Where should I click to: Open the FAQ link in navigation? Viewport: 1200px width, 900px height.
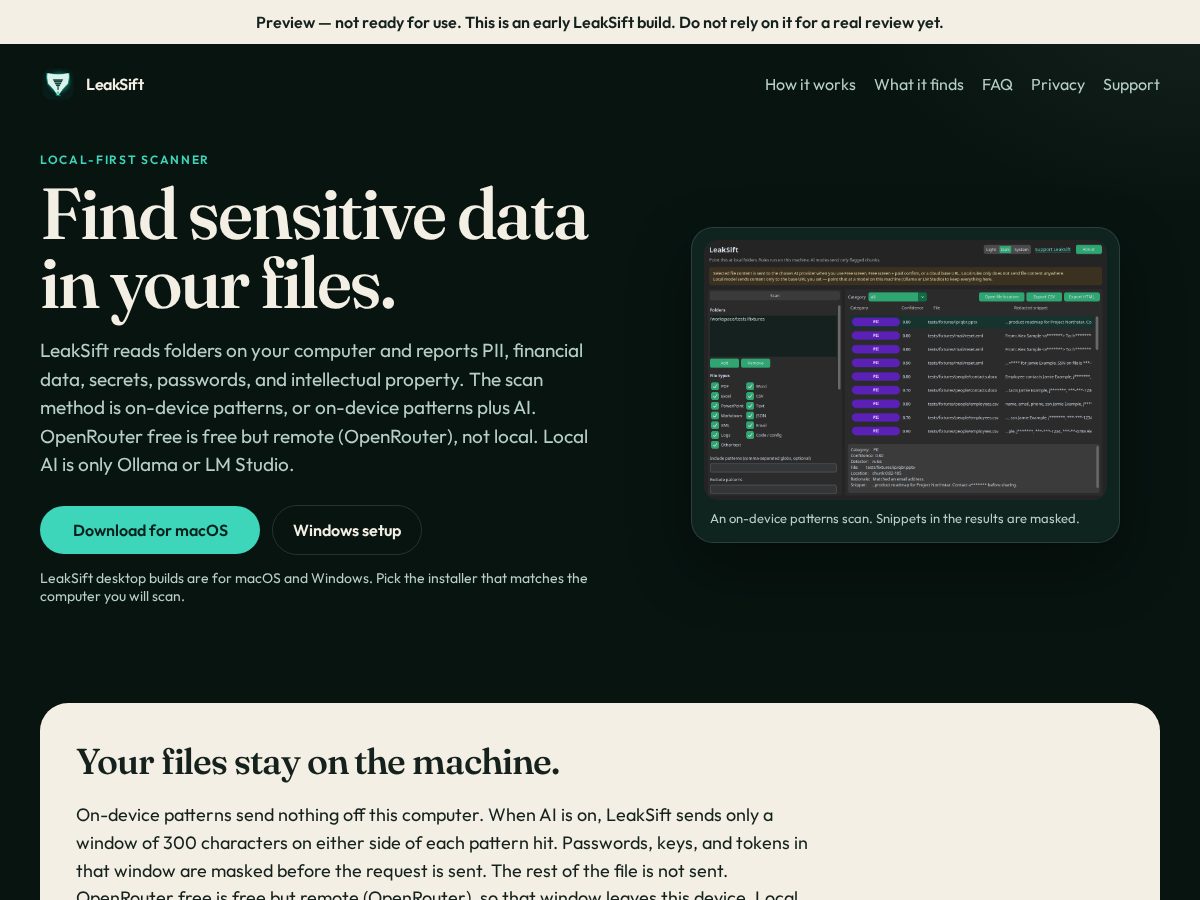tap(997, 84)
